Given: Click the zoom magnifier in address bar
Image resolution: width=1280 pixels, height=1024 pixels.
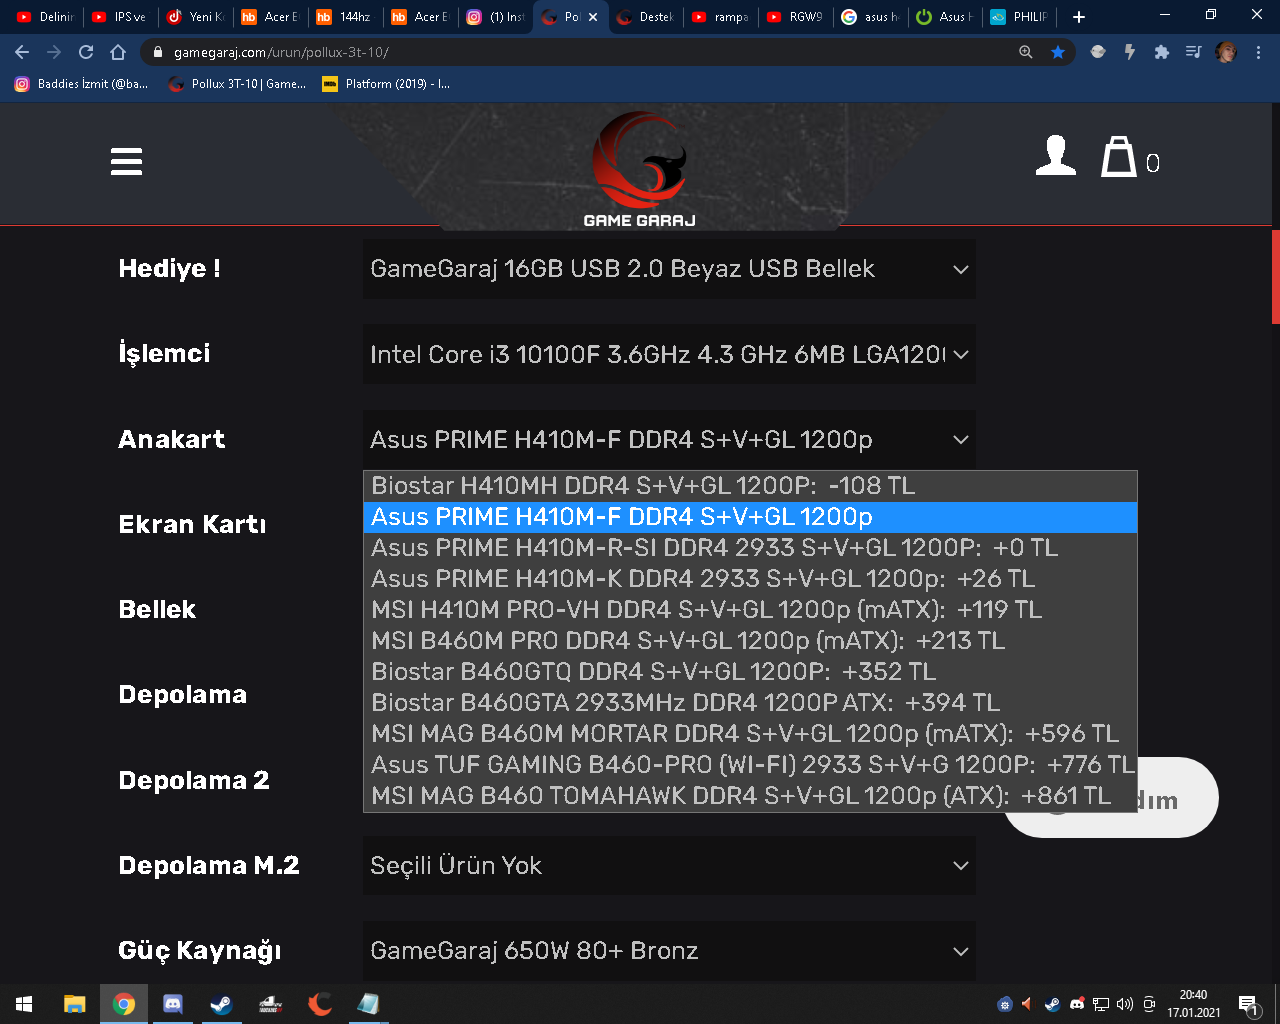Looking at the screenshot, I should tap(1026, 52).
